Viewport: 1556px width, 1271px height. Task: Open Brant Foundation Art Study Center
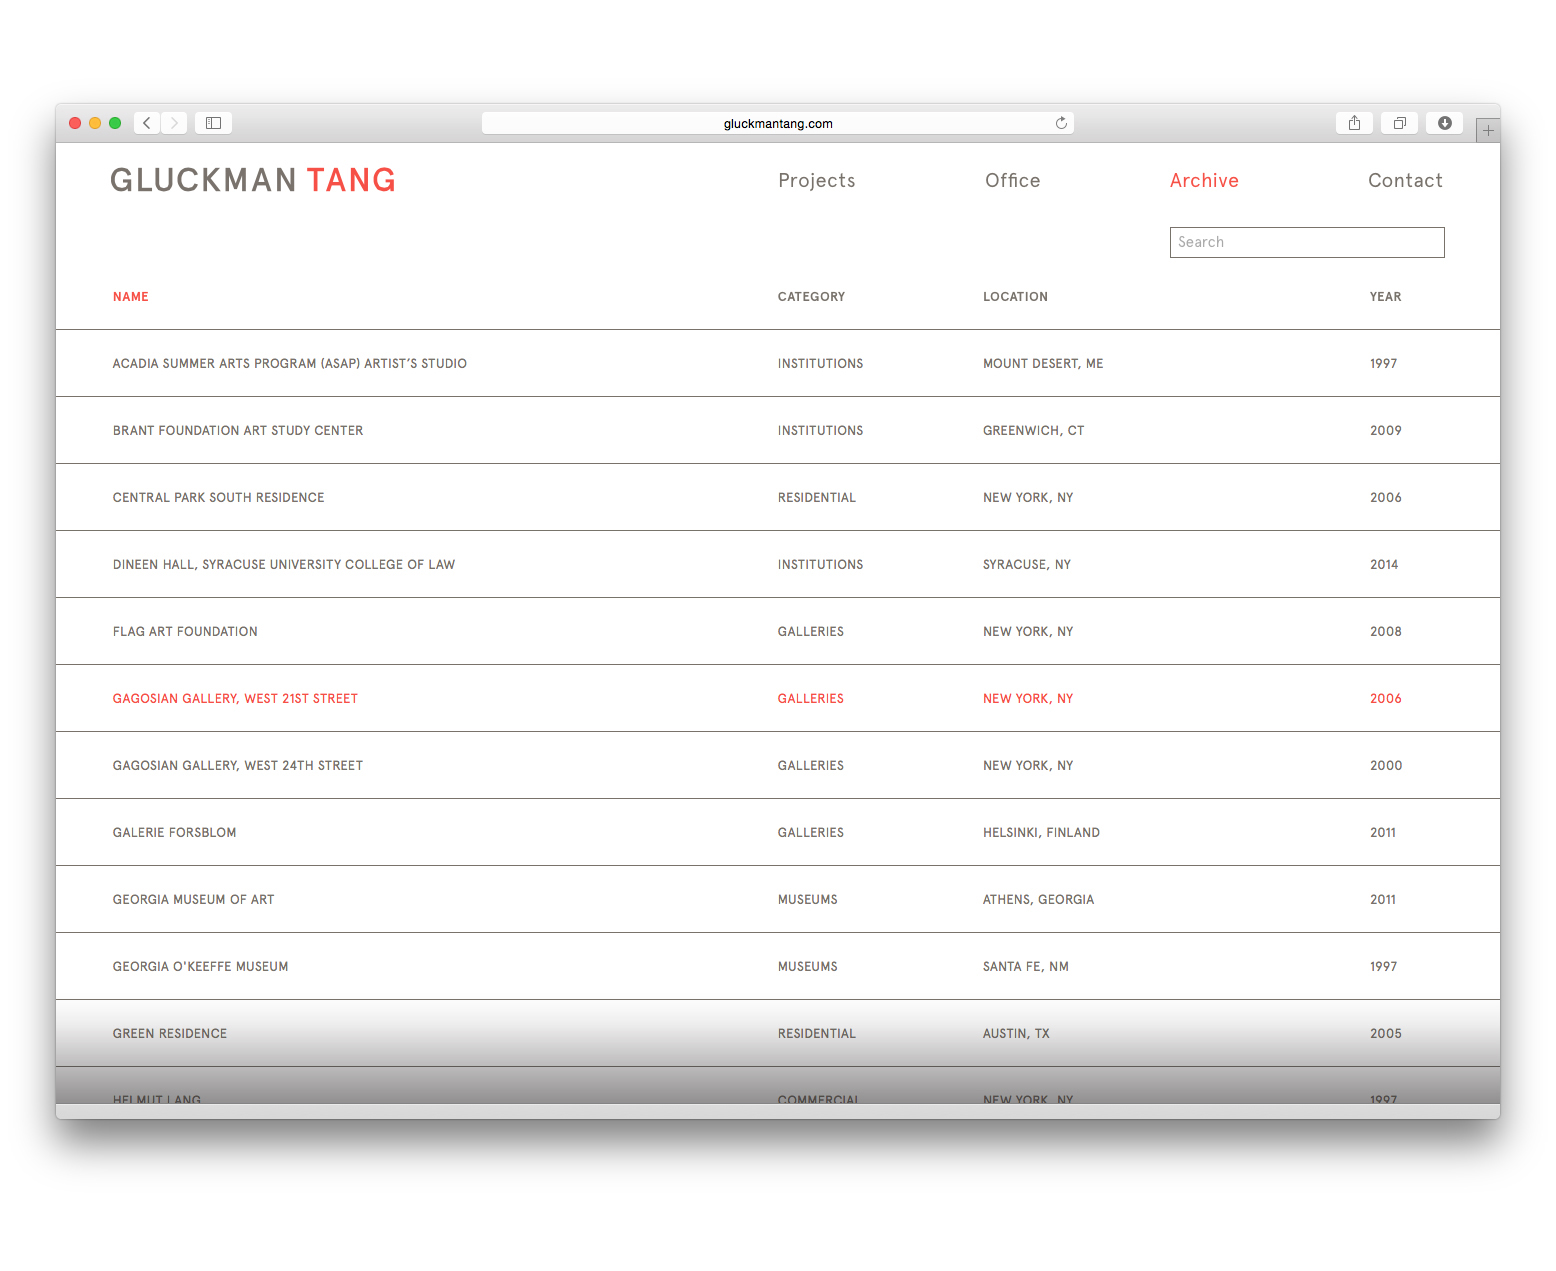click(x=238, y=431)
